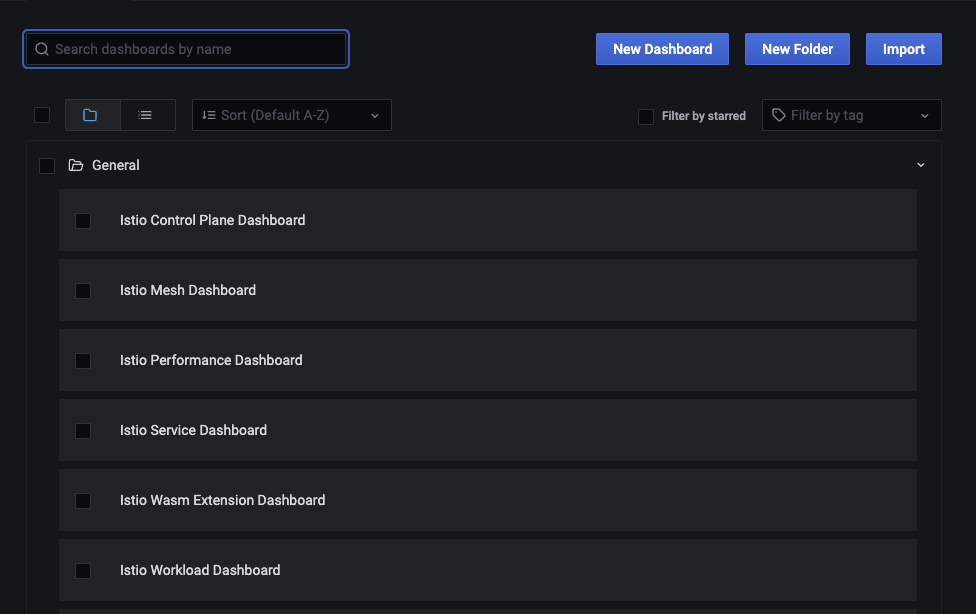The height and width of the screenshot is (614, 976).
Task: Switch to list view icon
Action: [x=145, y=115]
